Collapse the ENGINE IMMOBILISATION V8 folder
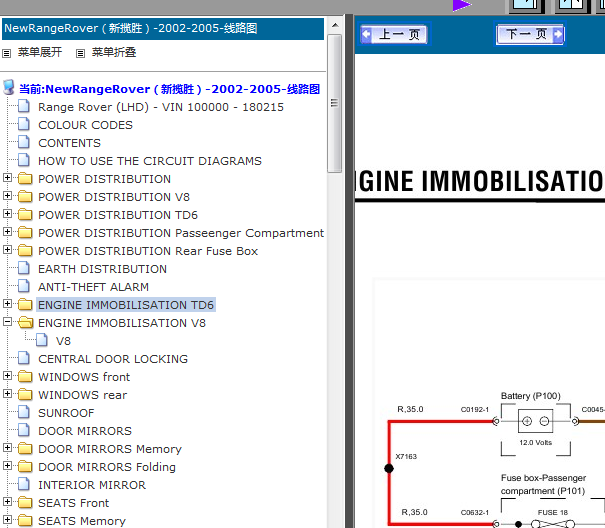 click(x=7, y=322)
